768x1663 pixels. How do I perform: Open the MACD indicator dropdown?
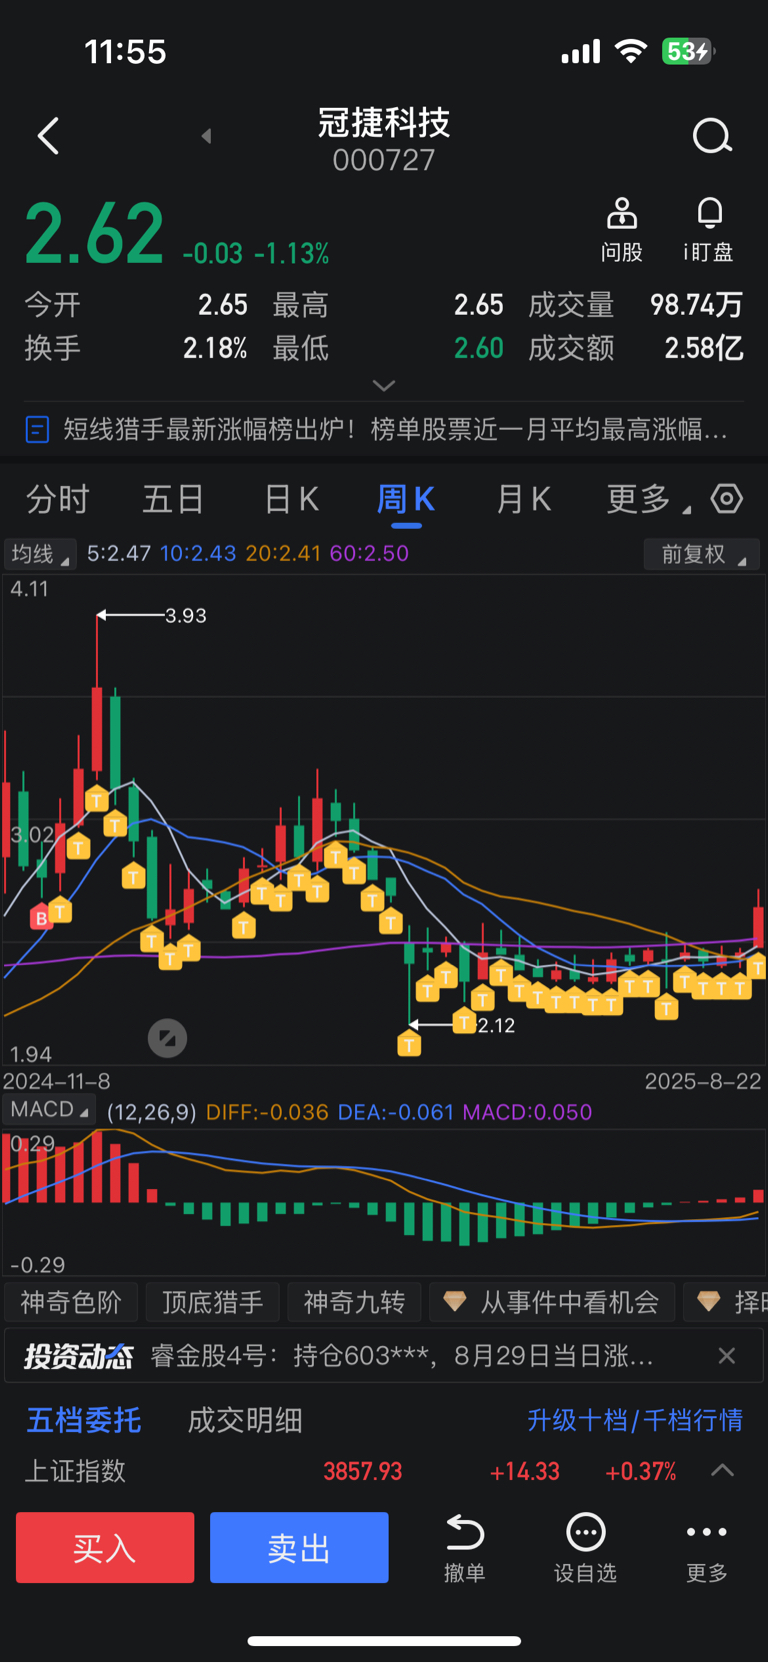coord(49,1110)
